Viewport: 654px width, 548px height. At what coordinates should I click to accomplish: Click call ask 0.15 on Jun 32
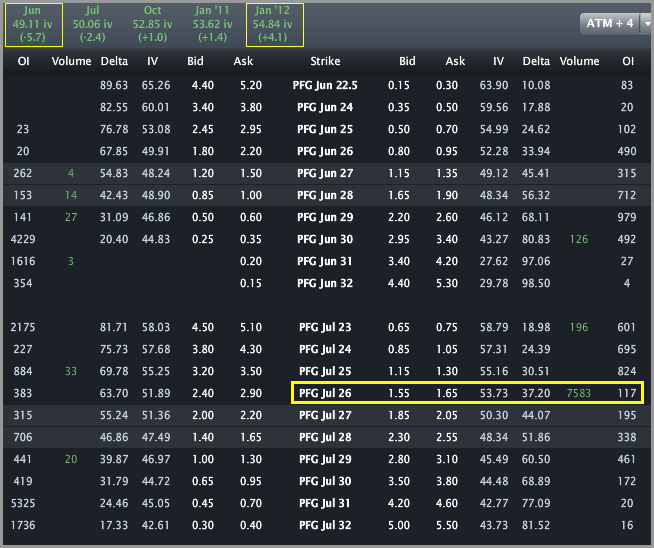251,284
